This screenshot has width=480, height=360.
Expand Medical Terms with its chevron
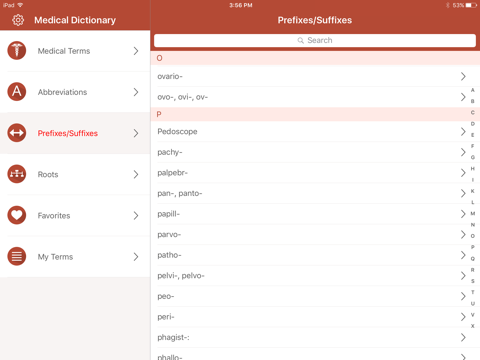(x=136, y=51)
